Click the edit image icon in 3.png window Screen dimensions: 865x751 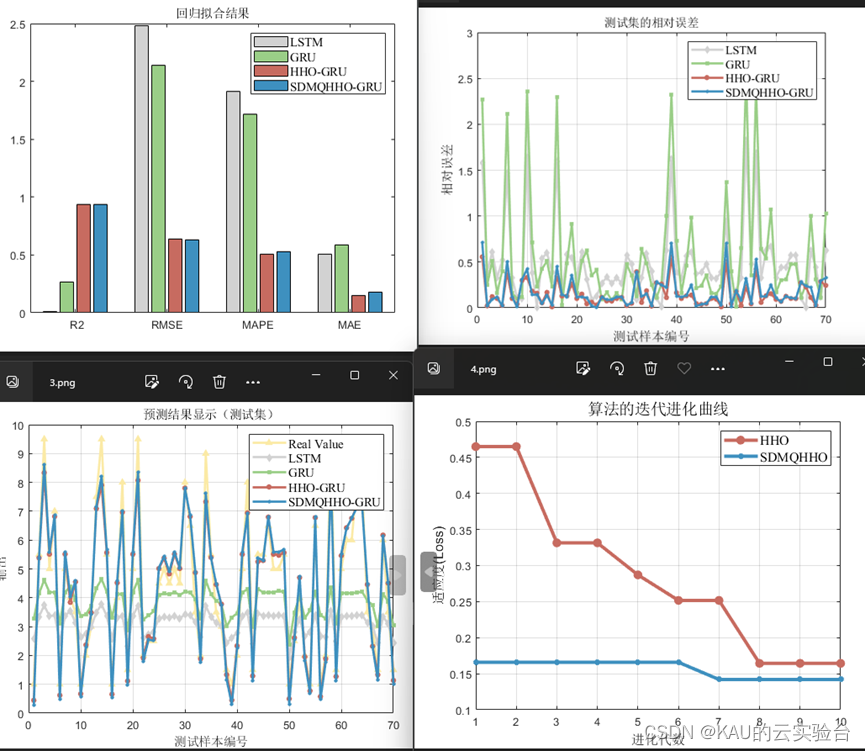pyautogui.click(x=152, y=382)
